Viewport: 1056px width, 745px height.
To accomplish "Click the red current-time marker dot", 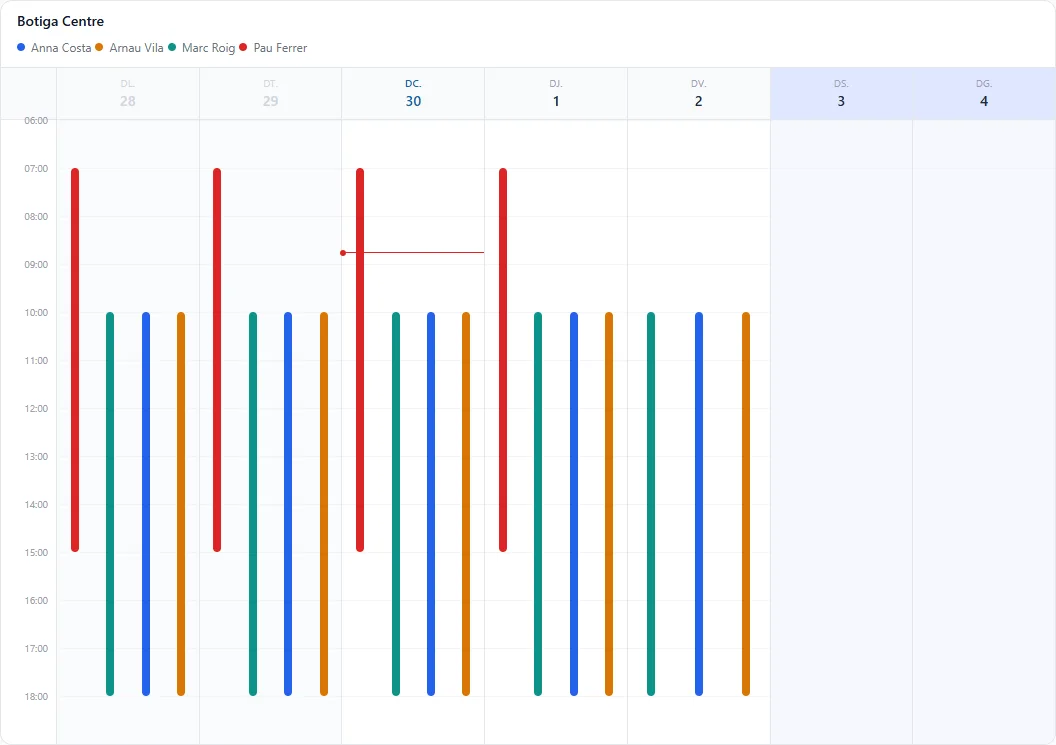I will click(343, 253).
